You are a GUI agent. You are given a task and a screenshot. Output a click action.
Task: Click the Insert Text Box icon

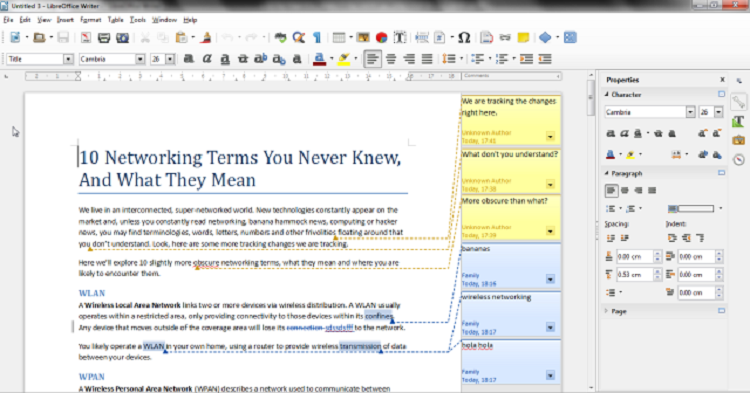point(400,37)
